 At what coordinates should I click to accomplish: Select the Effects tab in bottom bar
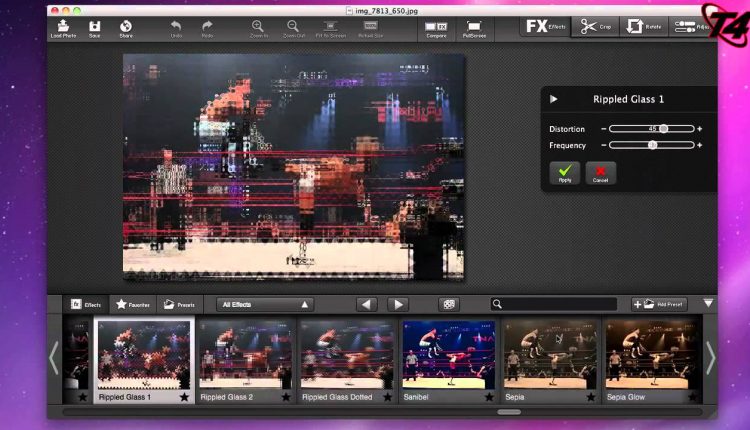pos(86,305)
